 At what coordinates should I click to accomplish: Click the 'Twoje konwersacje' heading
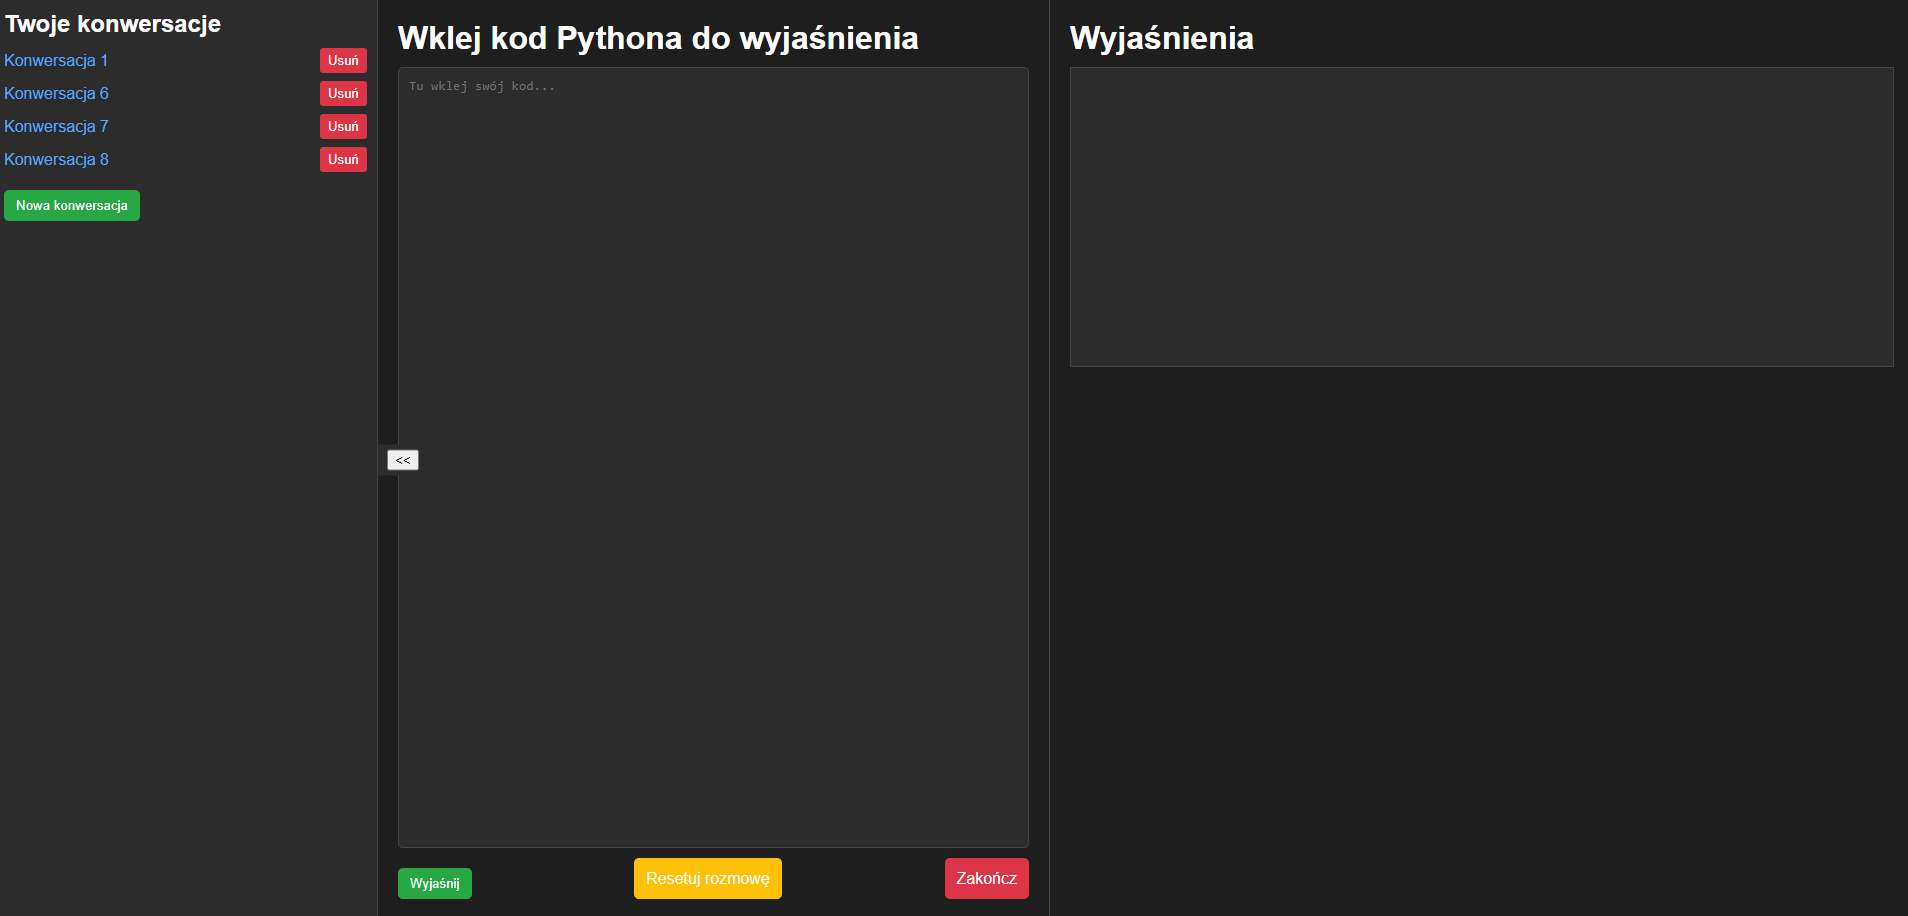113,24
